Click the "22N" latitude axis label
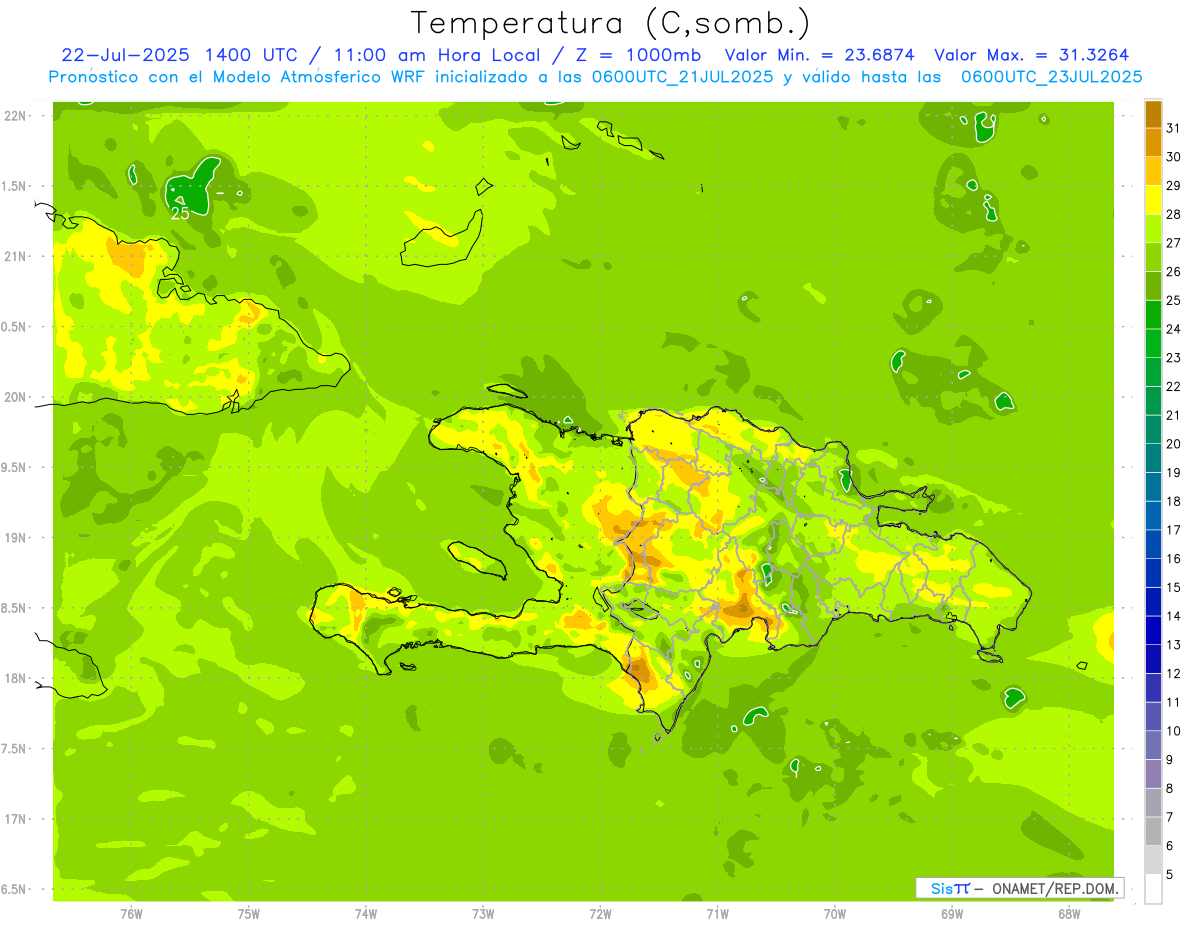The height and width of the screenshot is (927, 1200). 15,116
